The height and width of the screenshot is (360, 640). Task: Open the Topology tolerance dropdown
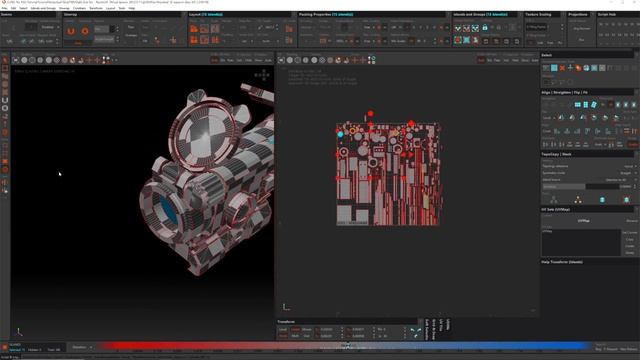coord(630,166)
